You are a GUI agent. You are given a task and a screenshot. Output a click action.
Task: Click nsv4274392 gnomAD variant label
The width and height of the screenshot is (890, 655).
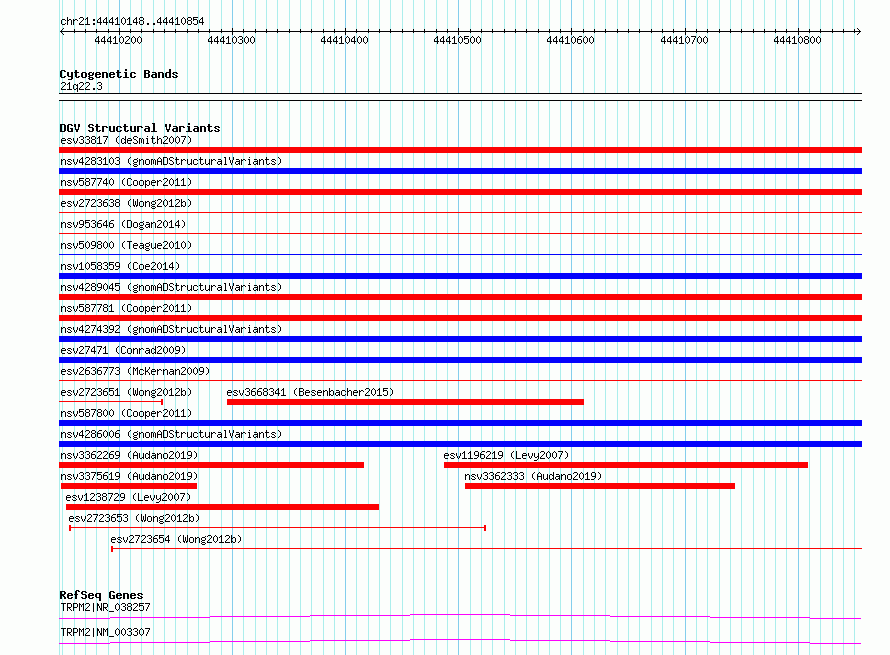(171, 329)
